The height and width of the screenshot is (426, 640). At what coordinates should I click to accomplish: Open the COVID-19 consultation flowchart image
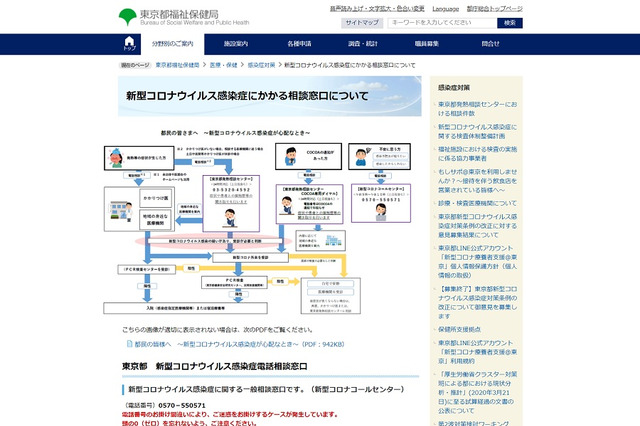[258, 222]
